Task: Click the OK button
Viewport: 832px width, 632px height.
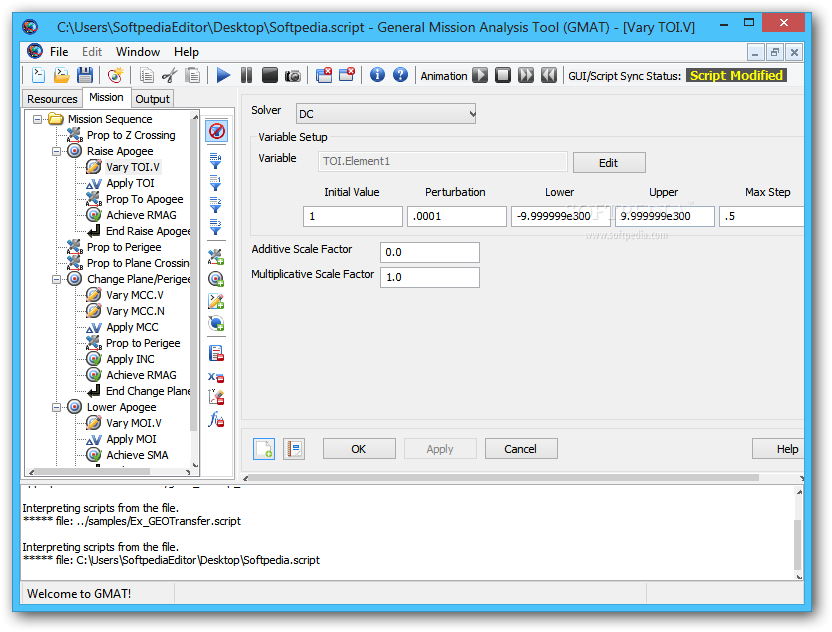Action: (x=359, y=449)
